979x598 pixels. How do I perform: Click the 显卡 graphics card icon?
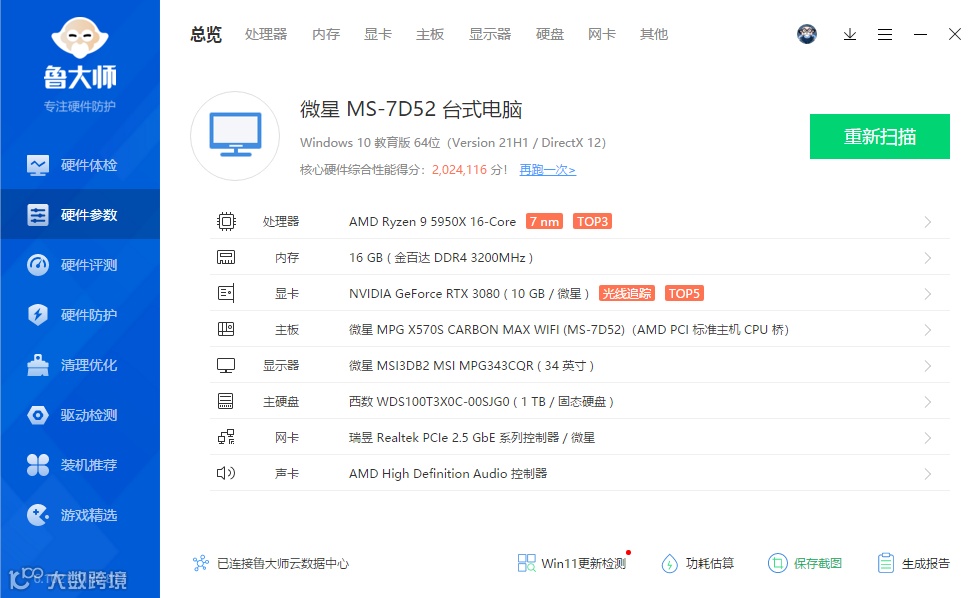pyautogui.click(x=226, y=293)
